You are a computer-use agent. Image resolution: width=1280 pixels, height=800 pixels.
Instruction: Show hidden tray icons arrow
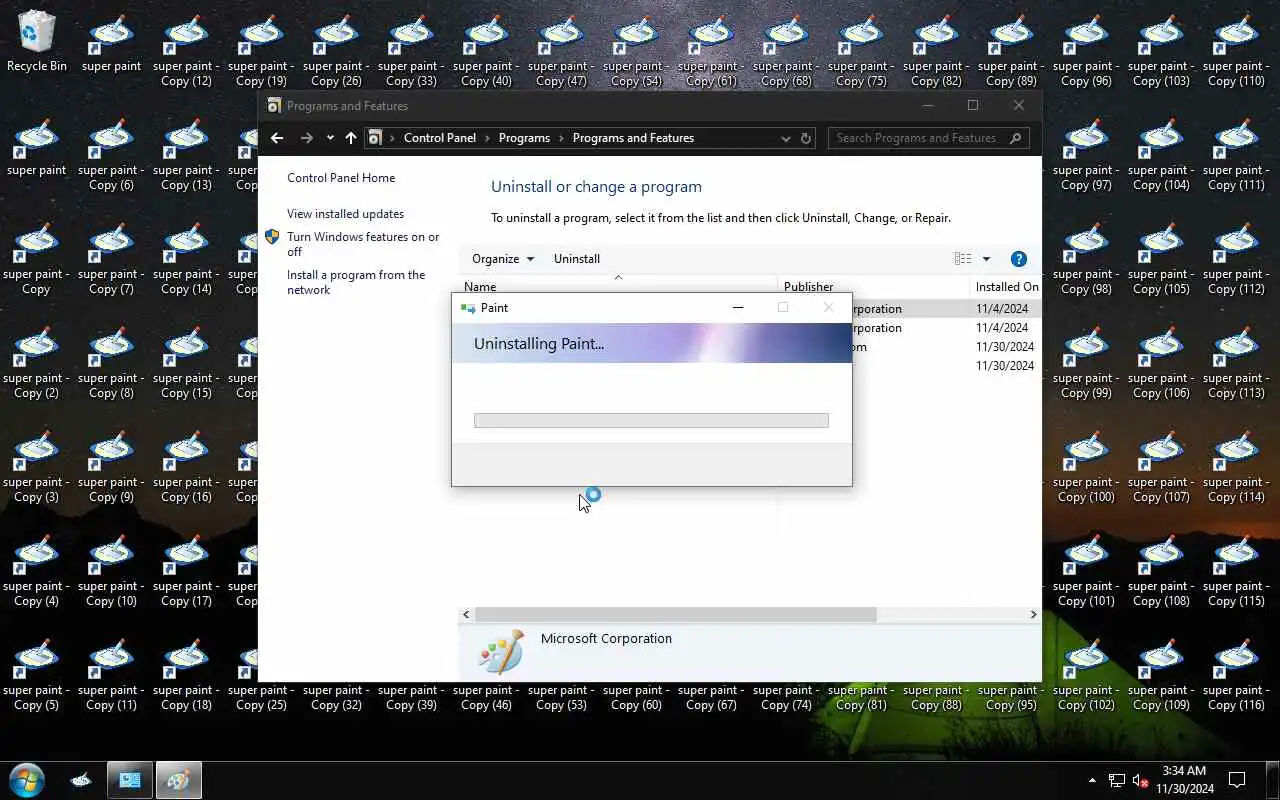click(1091, 780)
